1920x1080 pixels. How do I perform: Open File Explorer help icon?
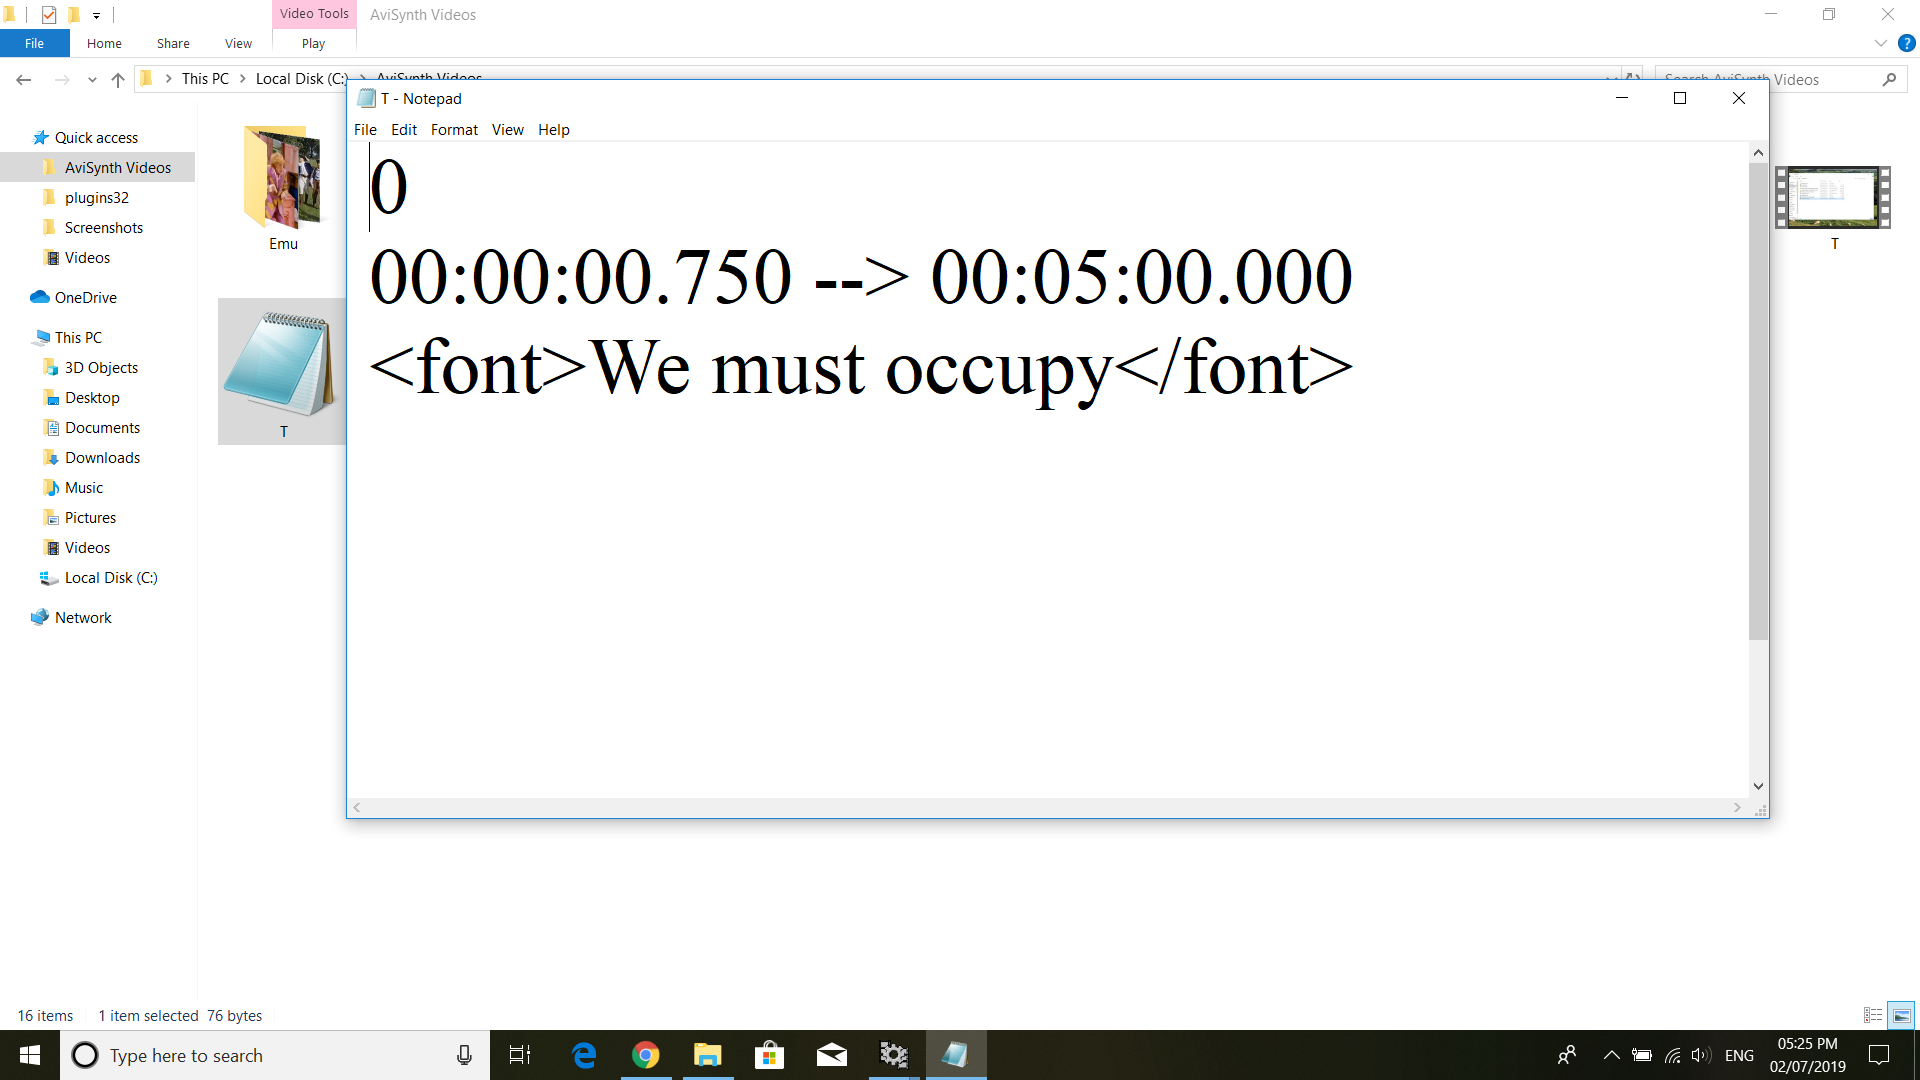point(1906,43)
